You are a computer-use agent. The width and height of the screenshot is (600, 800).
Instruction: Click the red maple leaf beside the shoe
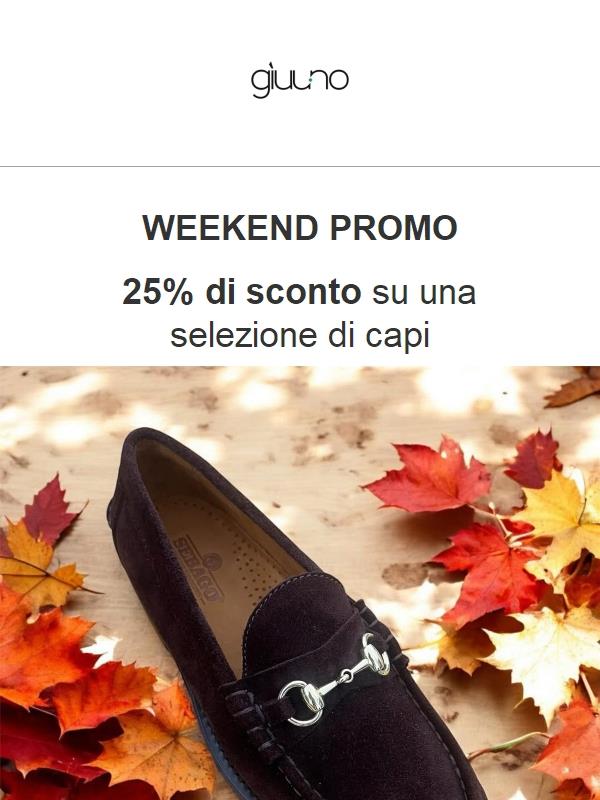click(429, 475)
